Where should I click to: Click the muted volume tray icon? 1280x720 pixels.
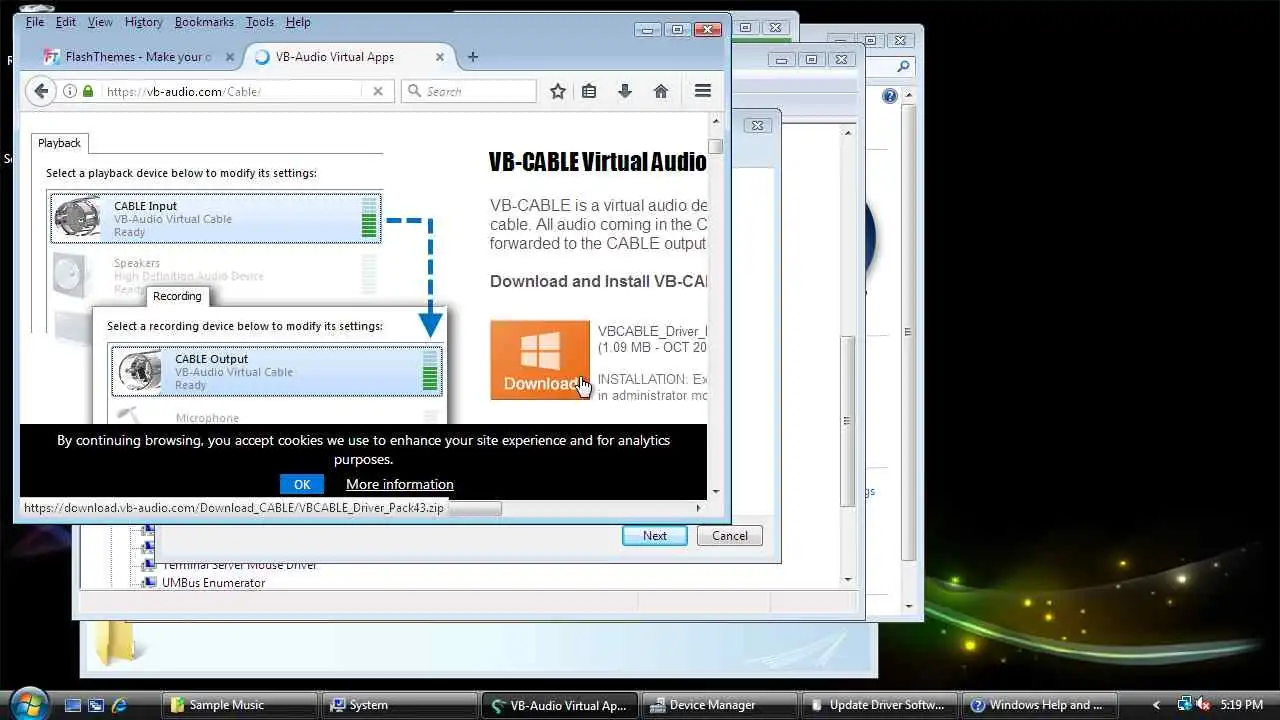coord(1203,704)
